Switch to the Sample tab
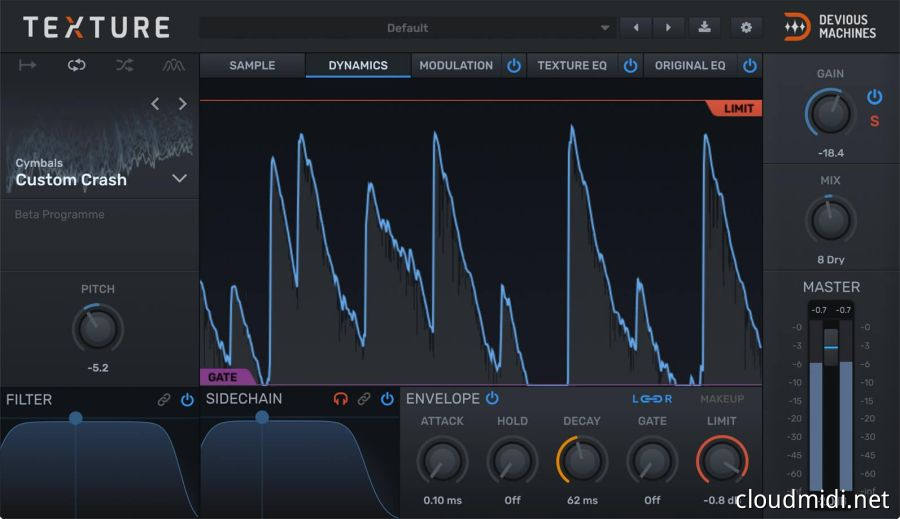The width and height of the screenshot is (900, 519). [252, 65]
